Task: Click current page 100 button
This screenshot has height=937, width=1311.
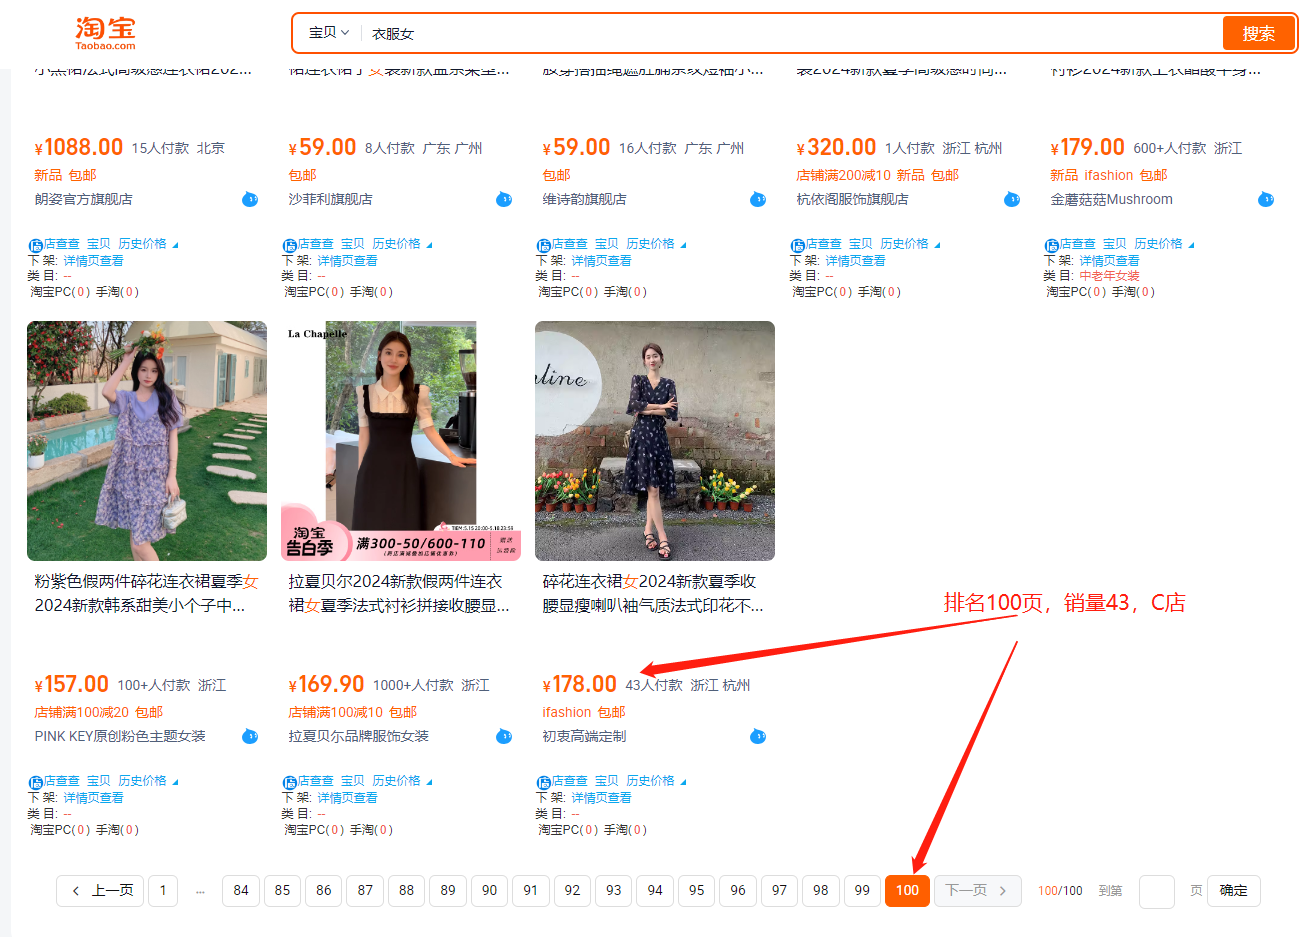Action: 907,890
